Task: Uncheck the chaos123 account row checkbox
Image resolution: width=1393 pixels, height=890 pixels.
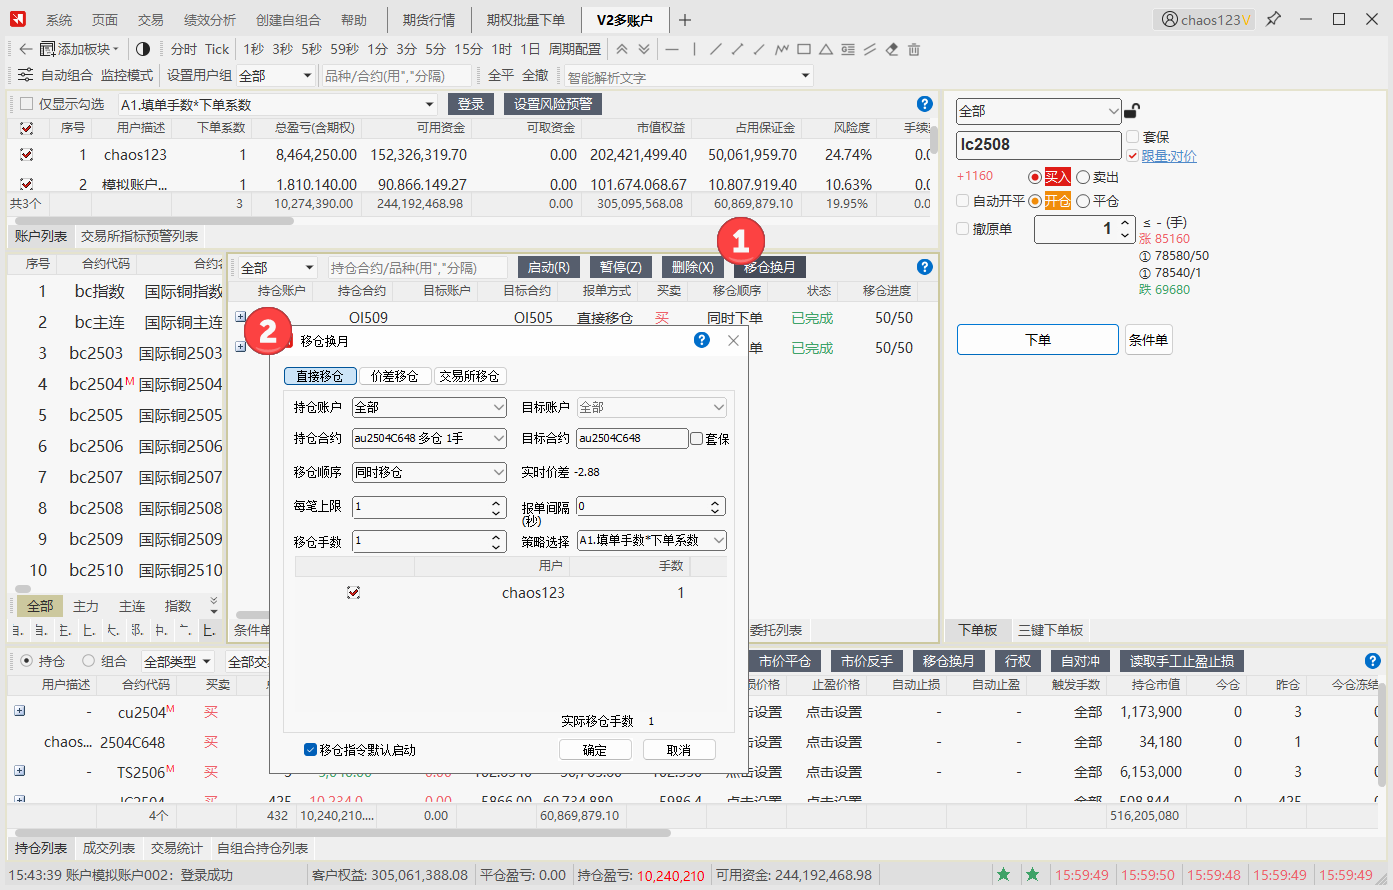Action: pyautogui.click(x=26, y=155)
